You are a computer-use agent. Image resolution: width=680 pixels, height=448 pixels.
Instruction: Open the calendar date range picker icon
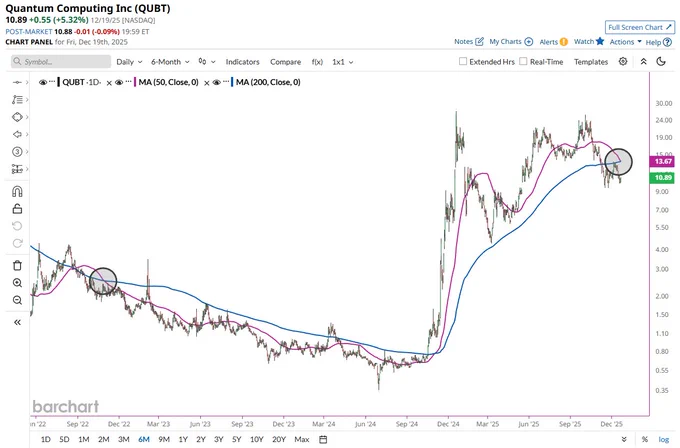(323, 439)
